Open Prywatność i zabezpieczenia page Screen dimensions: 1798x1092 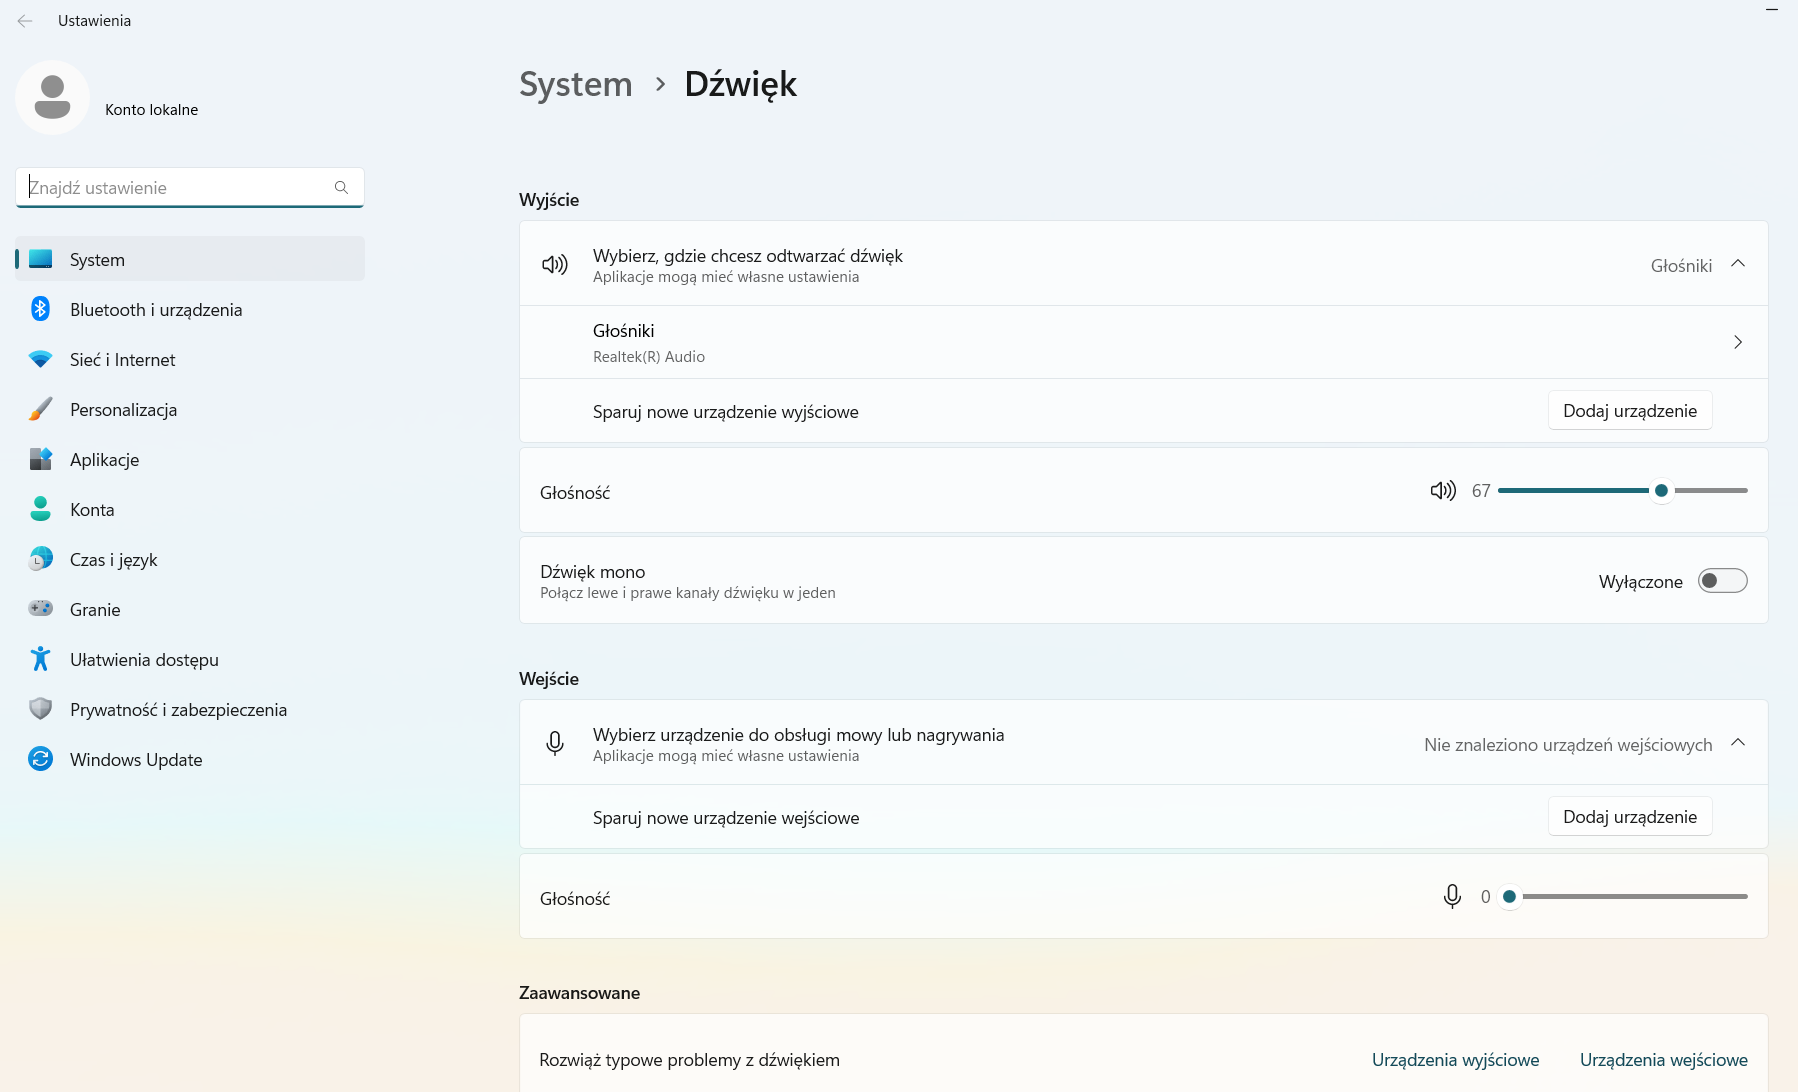178,710
